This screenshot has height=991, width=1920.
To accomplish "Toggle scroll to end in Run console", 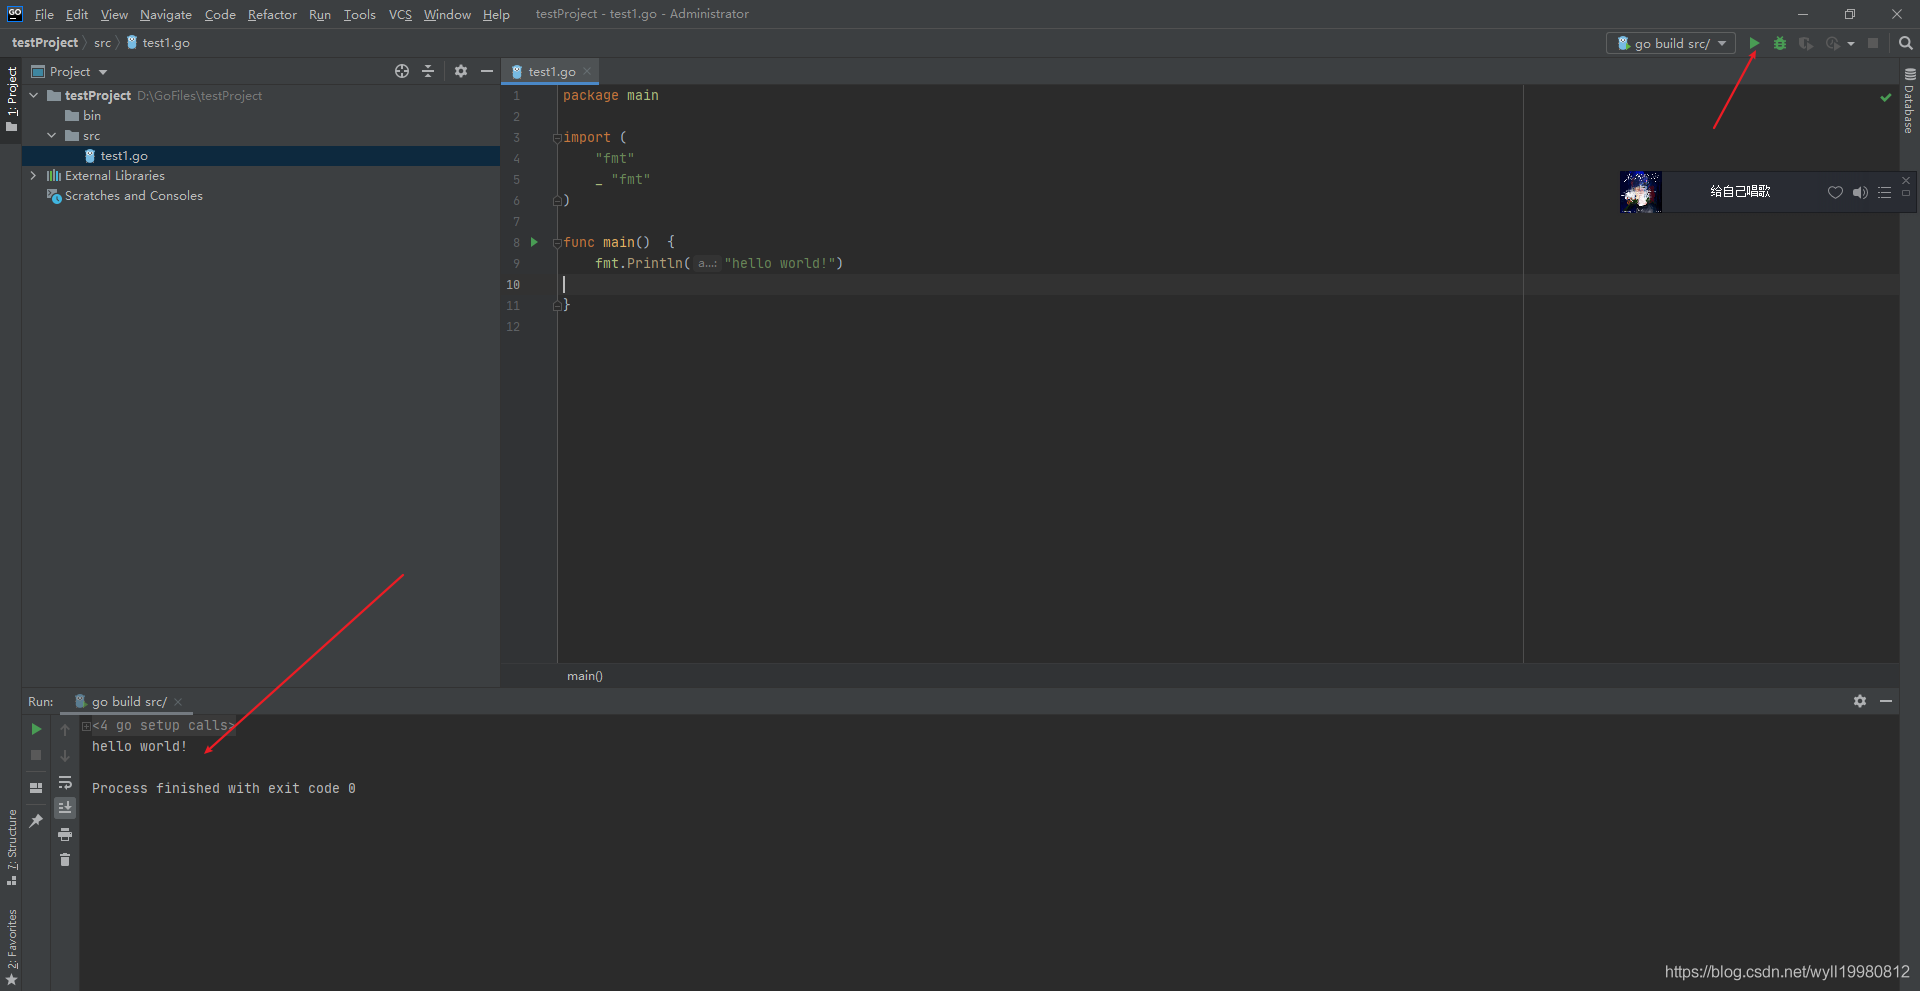I will 65,808.
